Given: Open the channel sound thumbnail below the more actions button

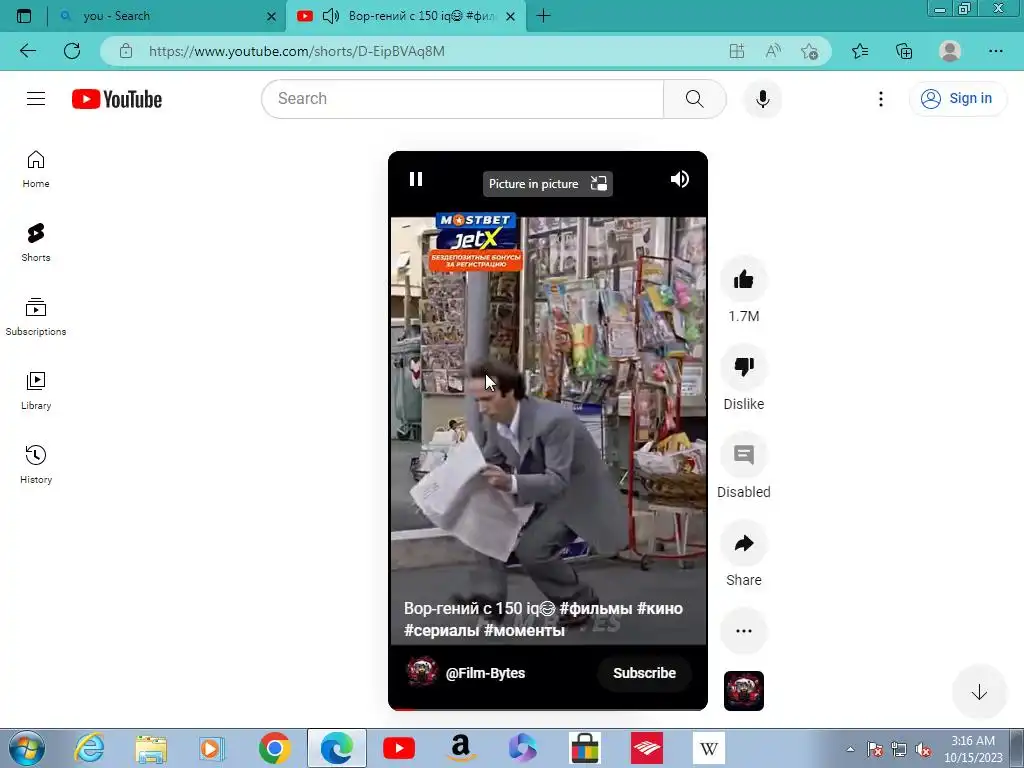Looking at the screenshot, I should (744, 691).
